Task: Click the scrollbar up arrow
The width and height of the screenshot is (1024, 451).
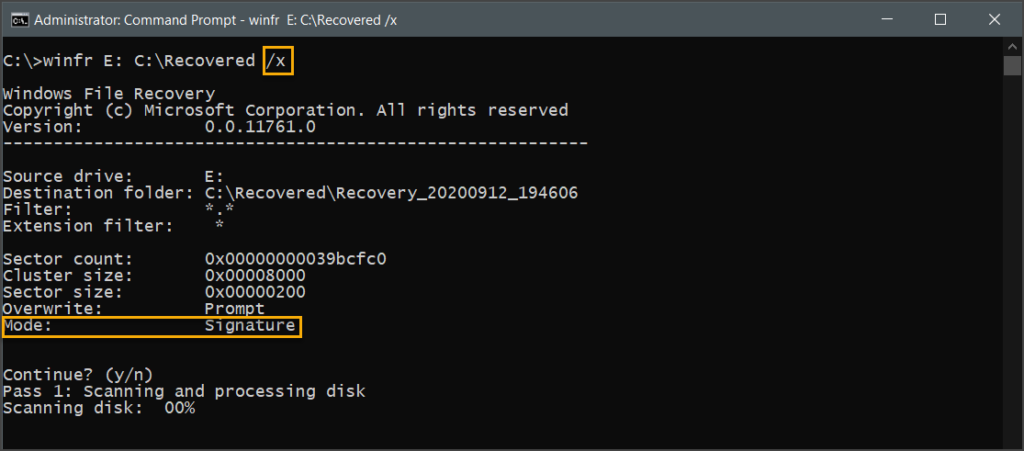Action: 1012,46
